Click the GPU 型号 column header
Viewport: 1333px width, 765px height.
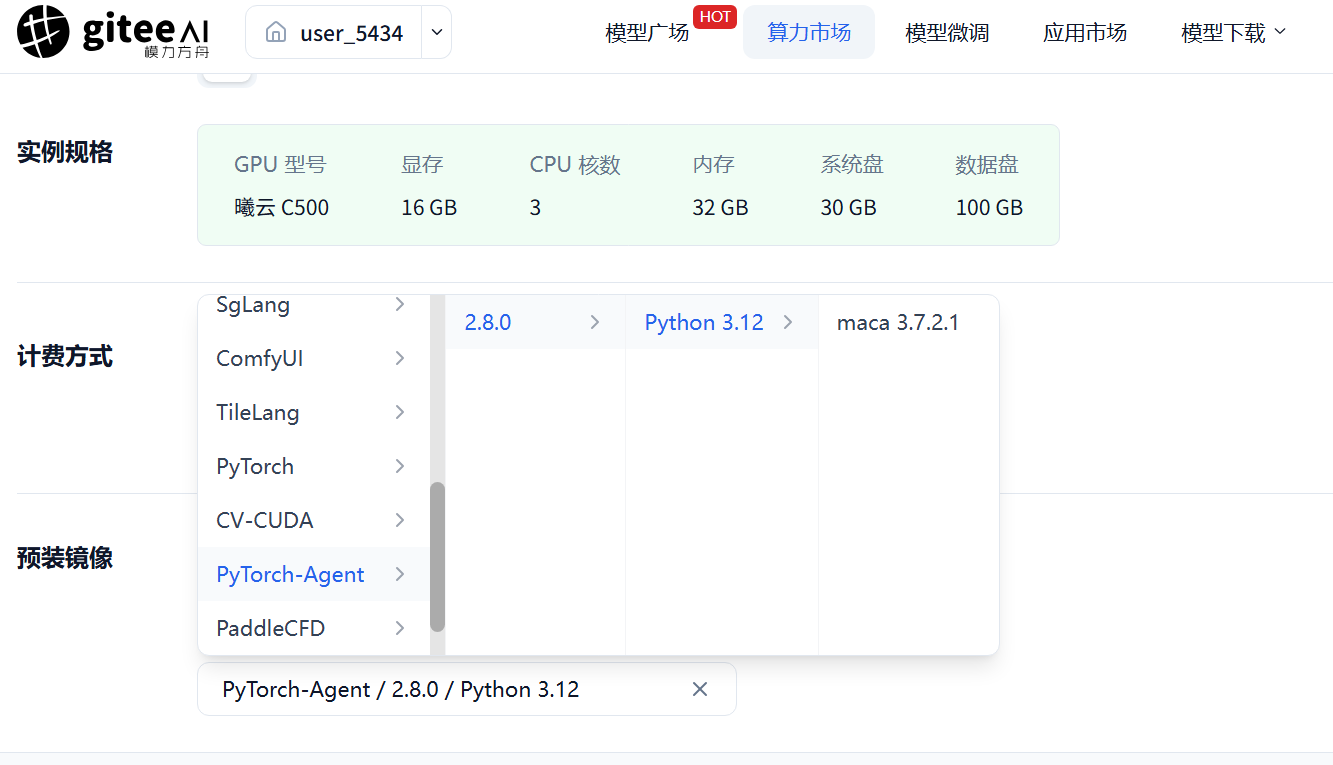[x=281, y=165]
